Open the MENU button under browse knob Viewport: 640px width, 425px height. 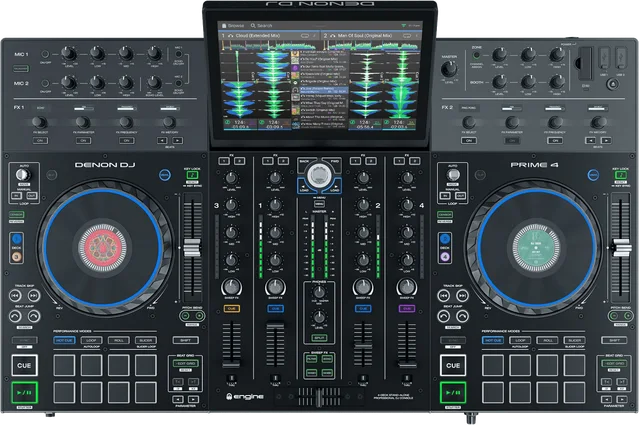(319, 204)
